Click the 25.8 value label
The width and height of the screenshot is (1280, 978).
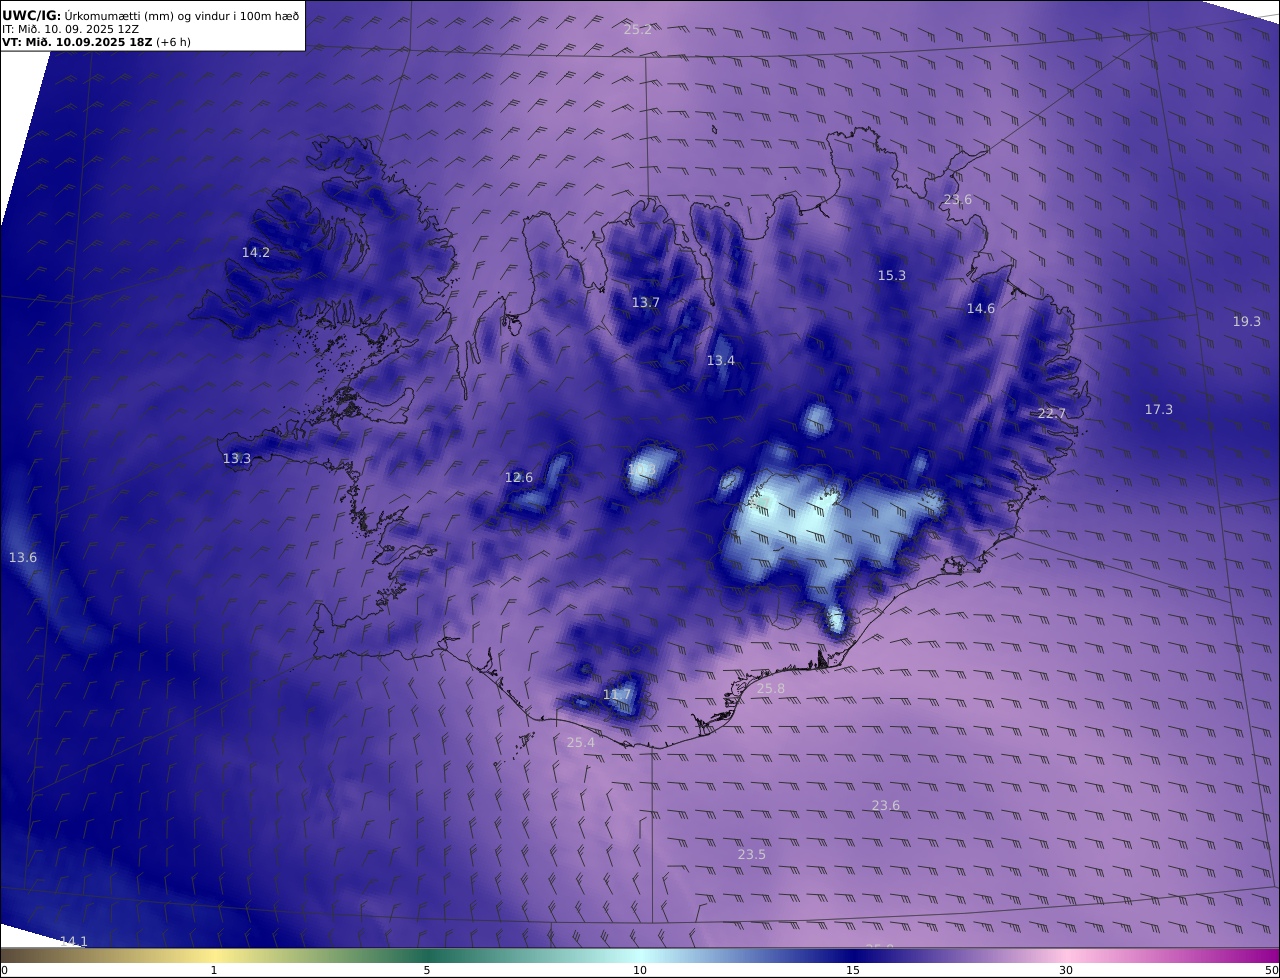point(771,689)
